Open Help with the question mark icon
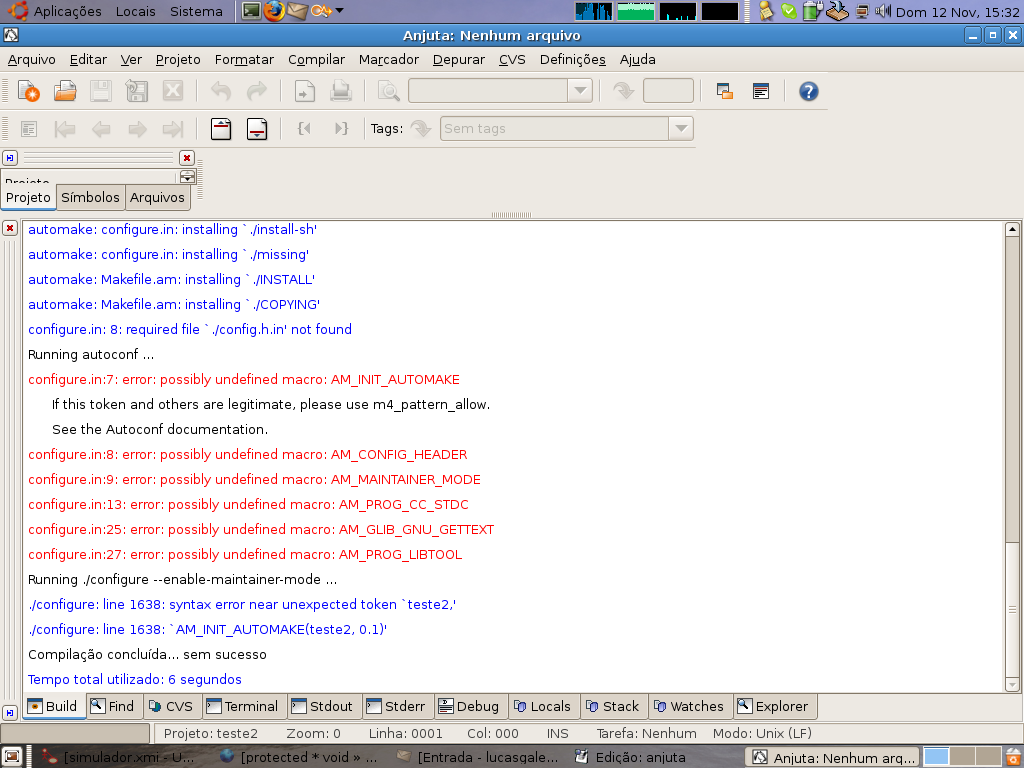The width and height of the screenshot is (1024, 768). pos(808,91)
